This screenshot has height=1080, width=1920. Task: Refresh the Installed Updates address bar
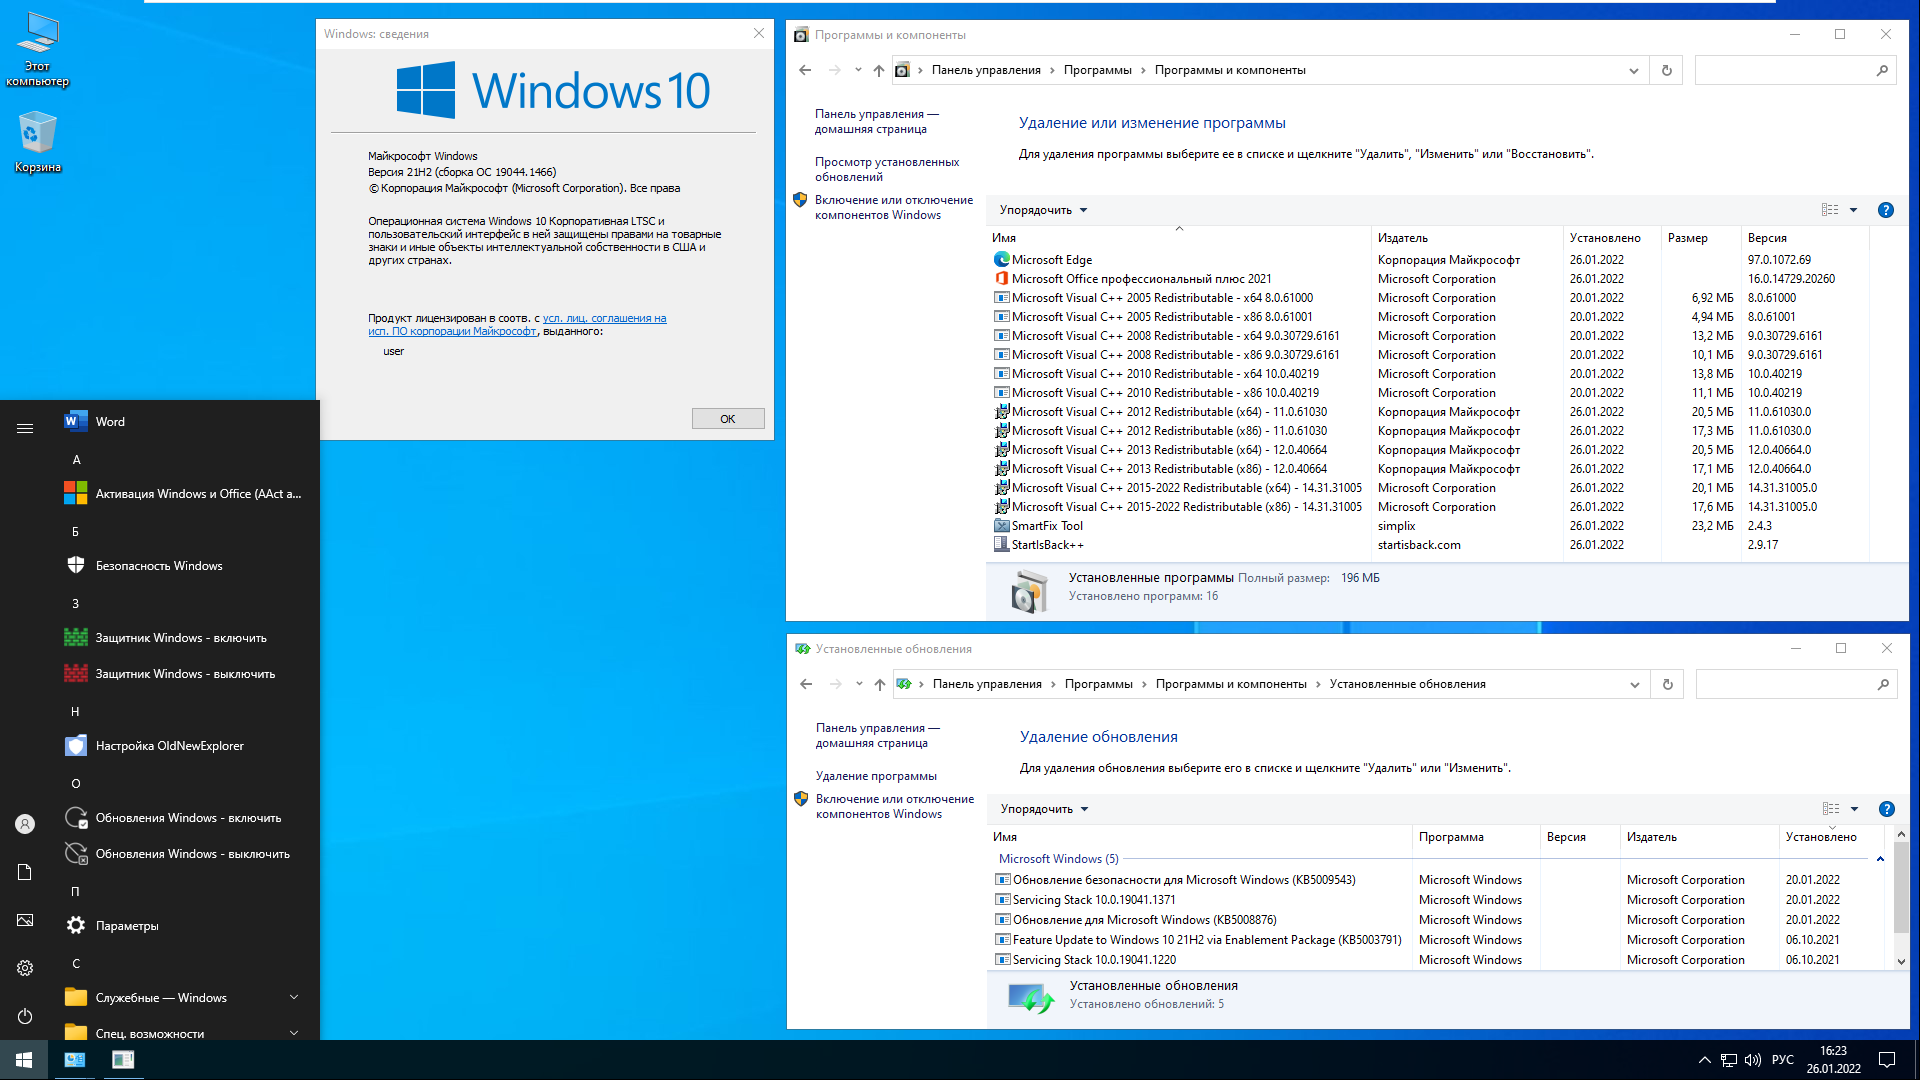[x=1667, y=685]
